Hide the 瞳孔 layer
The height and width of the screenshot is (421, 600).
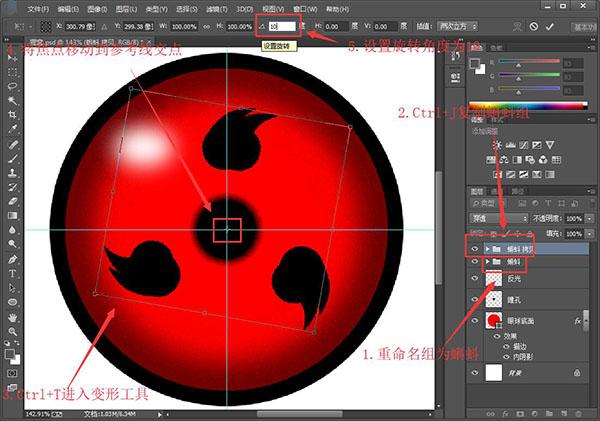point(475,299)
